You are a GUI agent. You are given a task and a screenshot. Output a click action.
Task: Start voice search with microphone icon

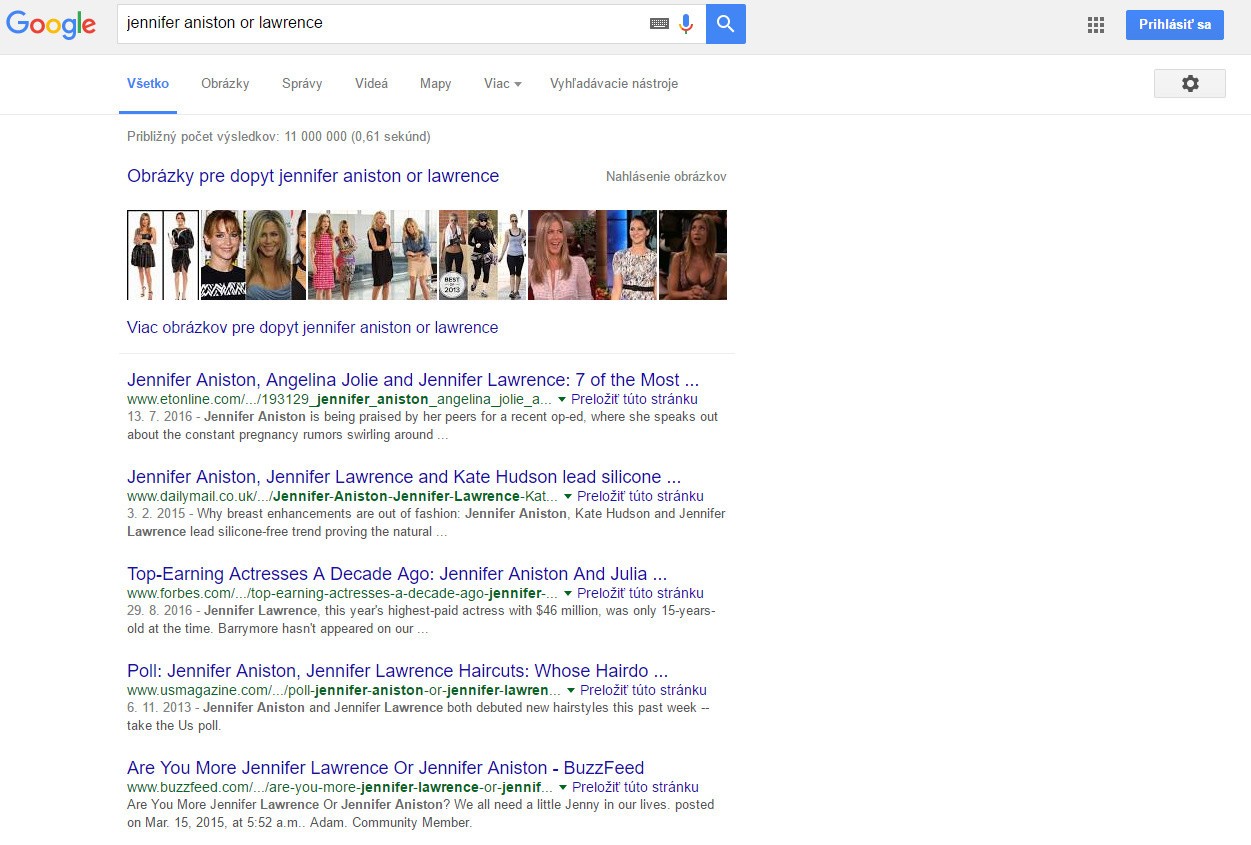coord(686,24)
